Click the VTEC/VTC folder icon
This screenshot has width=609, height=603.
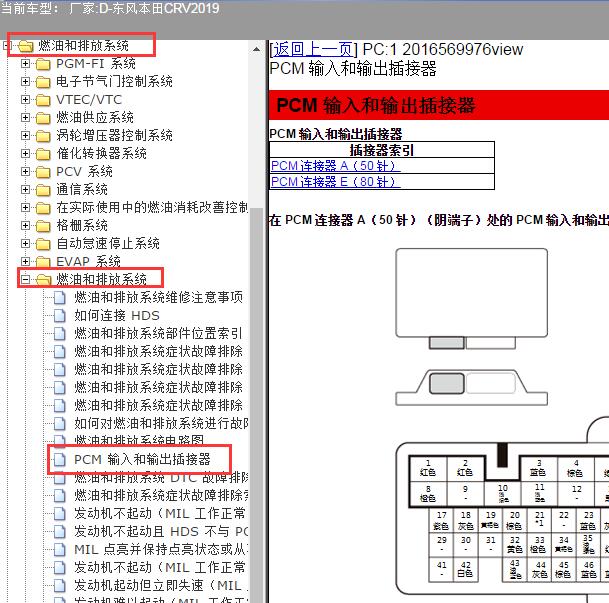[43, 100]
